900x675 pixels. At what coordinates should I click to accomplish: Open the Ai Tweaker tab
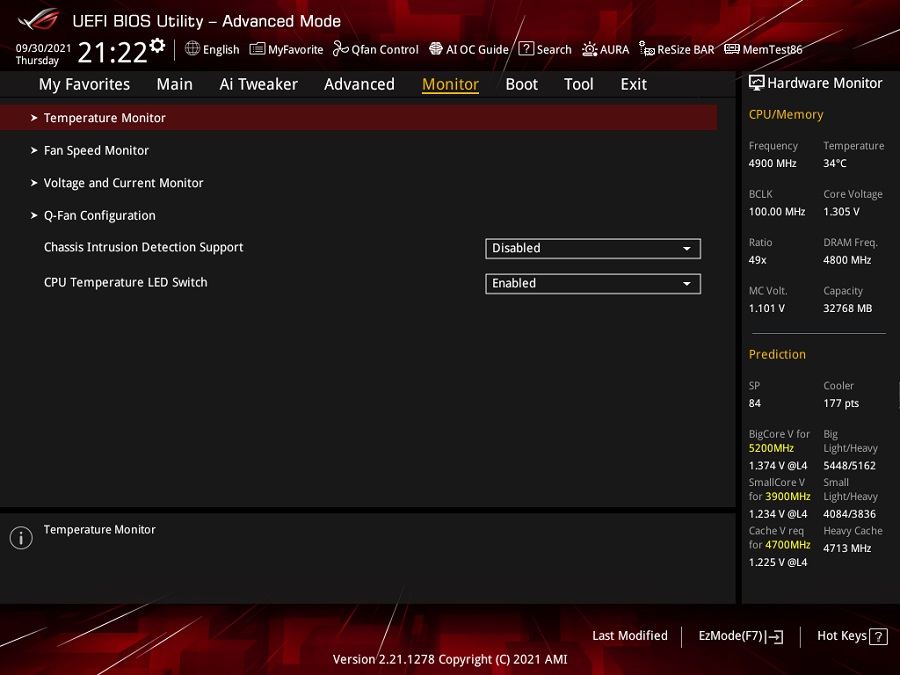tap(258, 84)
